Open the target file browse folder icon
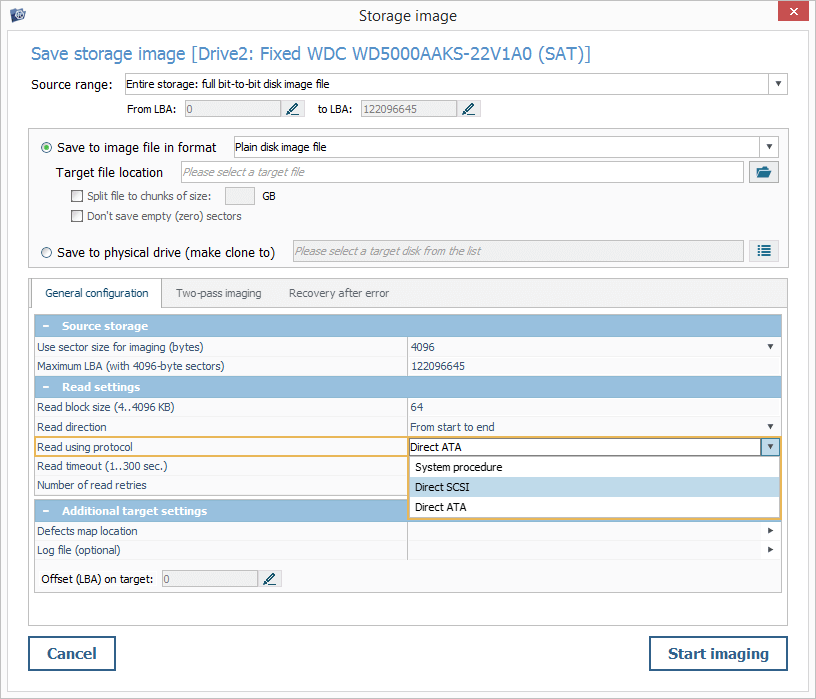 click(x=764, y=172)
